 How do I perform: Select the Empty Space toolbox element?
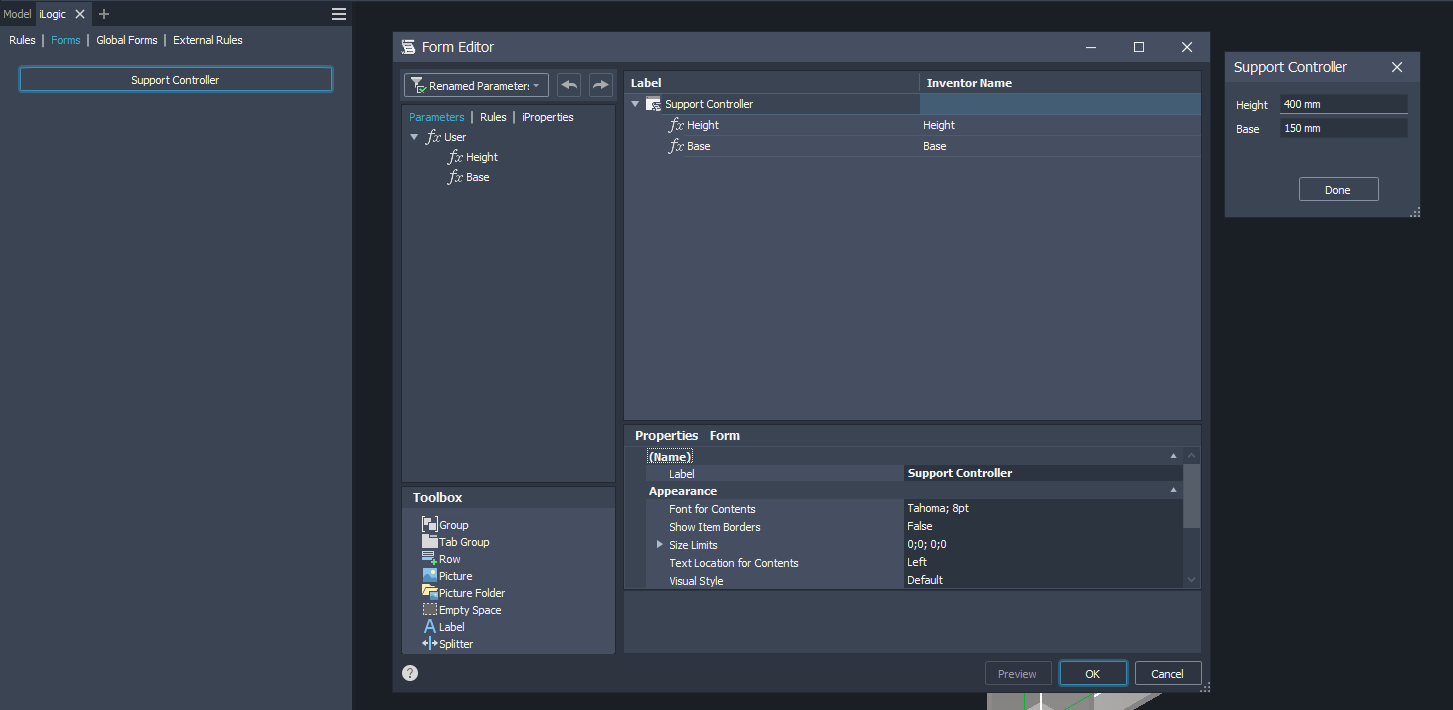coord(468,609)
